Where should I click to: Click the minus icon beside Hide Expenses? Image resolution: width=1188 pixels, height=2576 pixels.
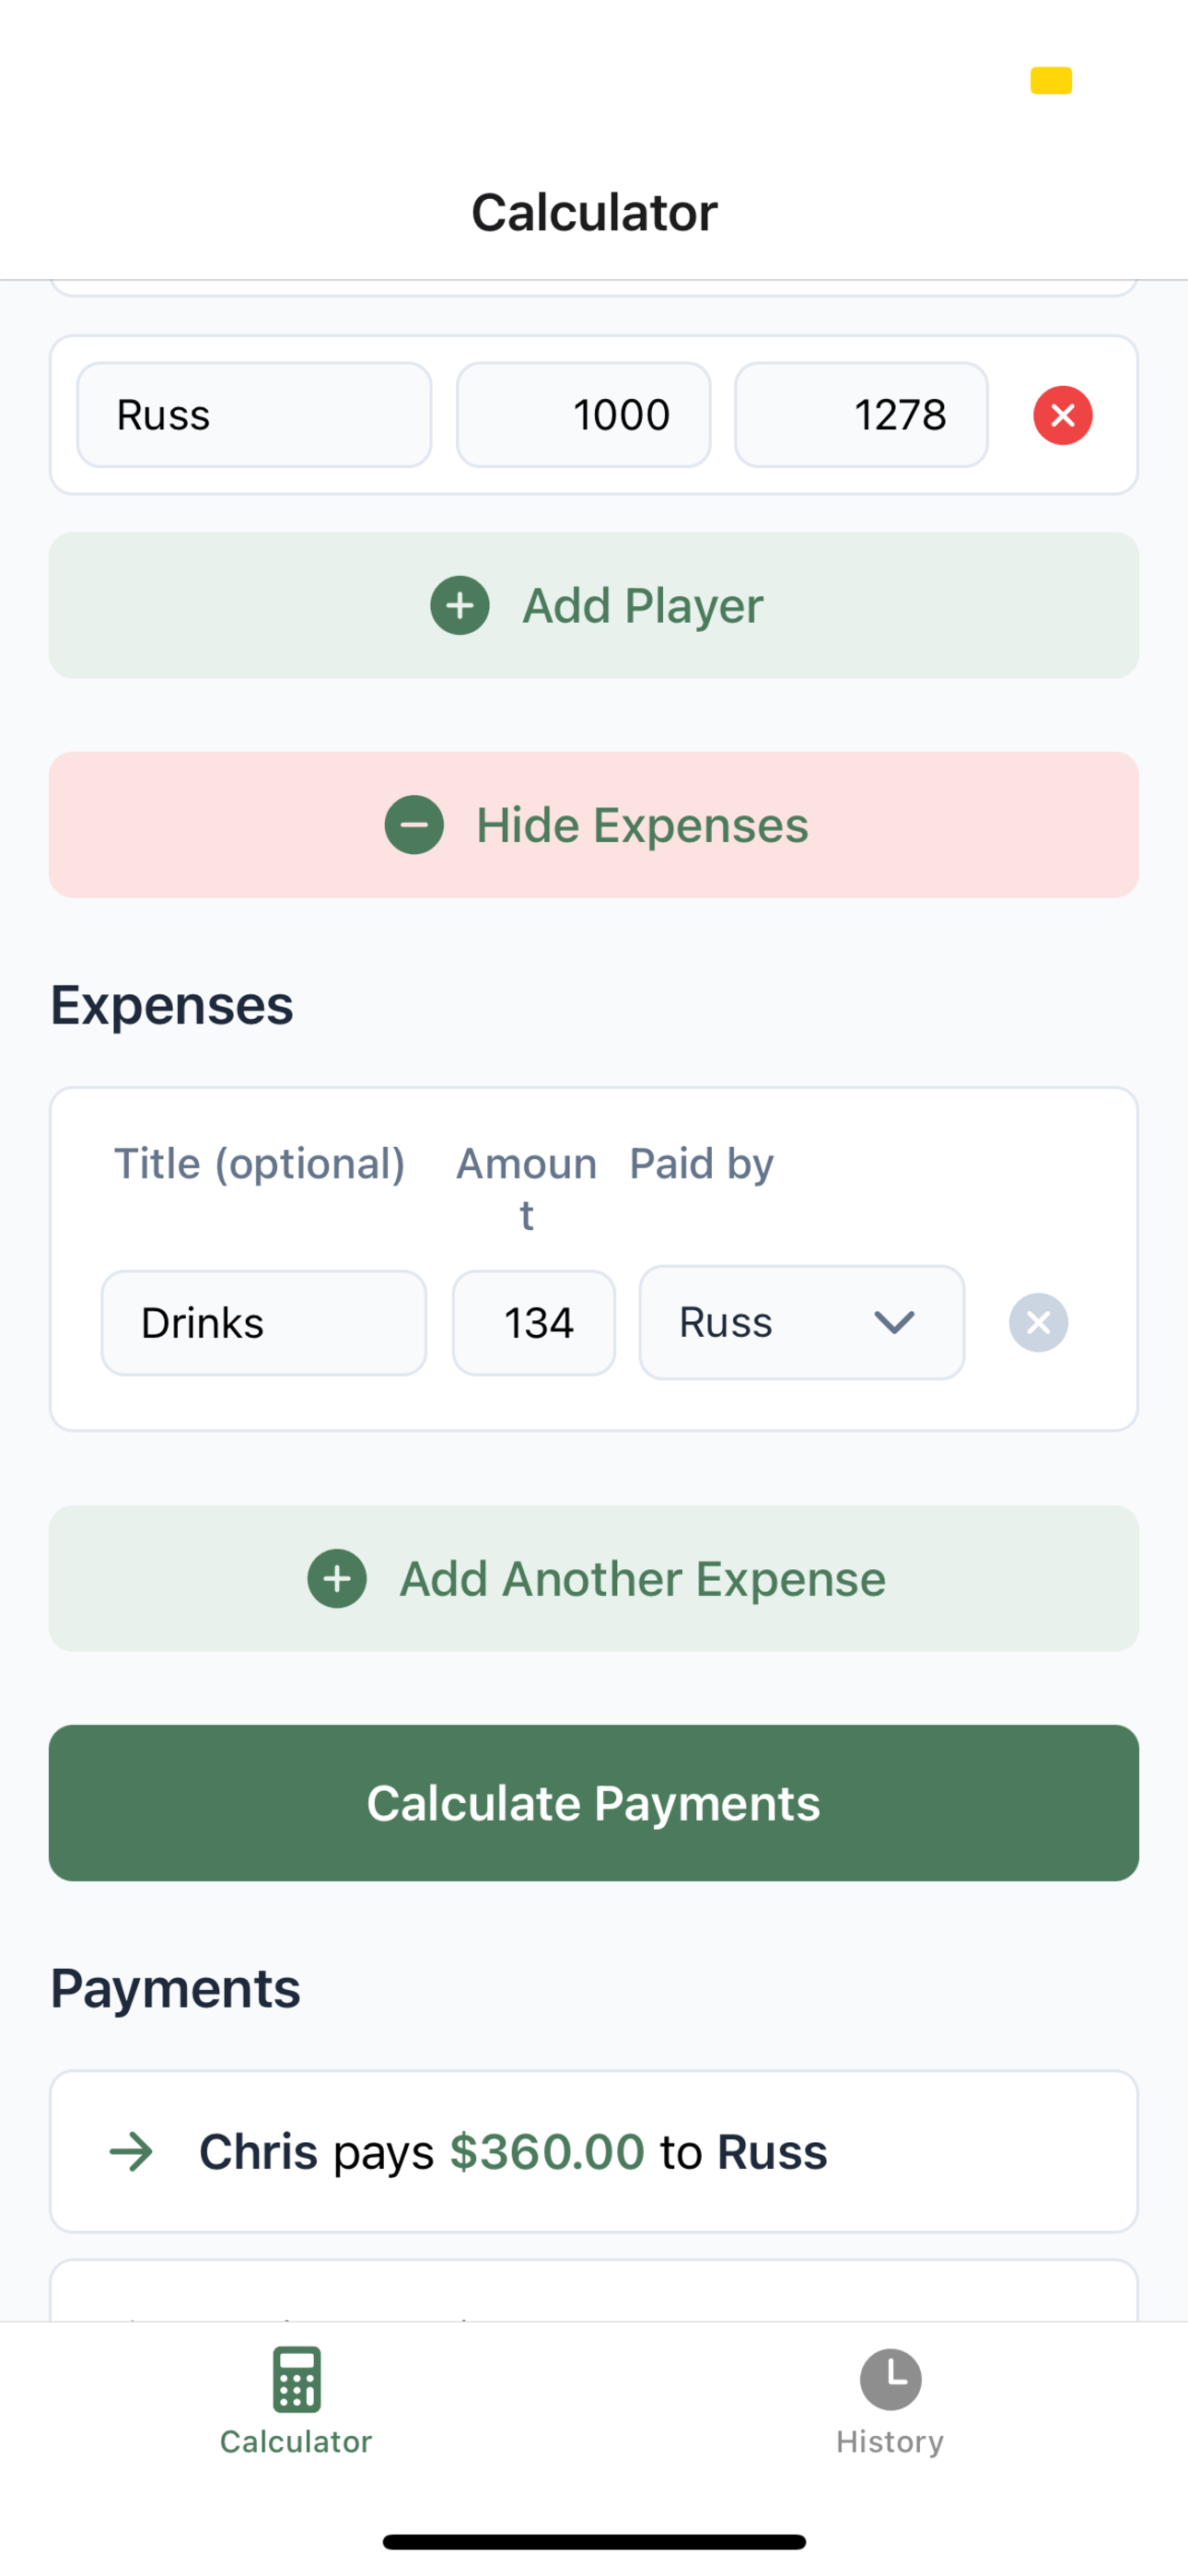coord(414,825)
